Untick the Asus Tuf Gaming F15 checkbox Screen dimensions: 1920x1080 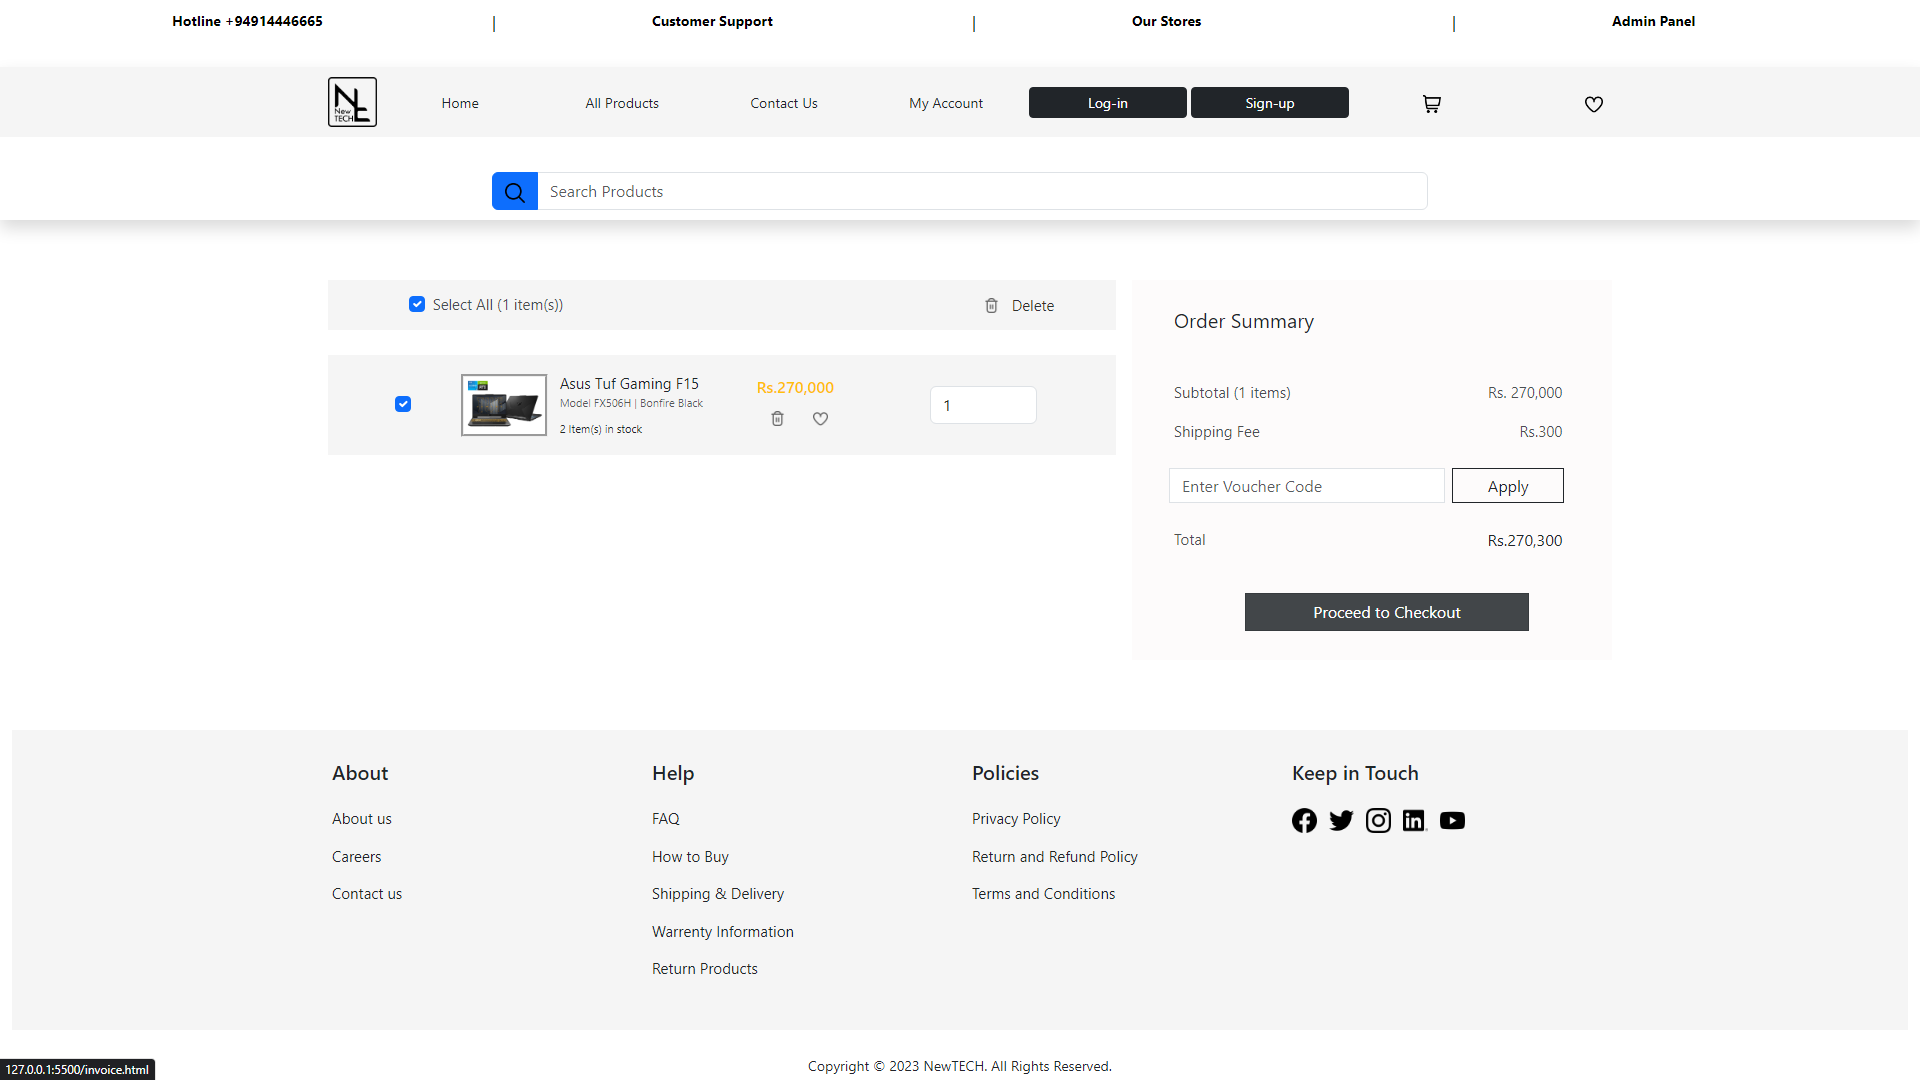(403, 404)
